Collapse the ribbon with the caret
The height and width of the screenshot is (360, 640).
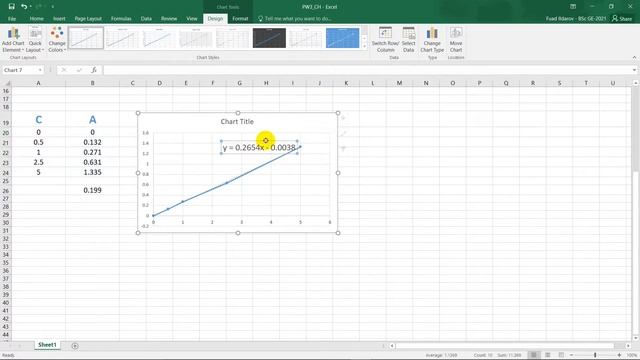(634, 58)
